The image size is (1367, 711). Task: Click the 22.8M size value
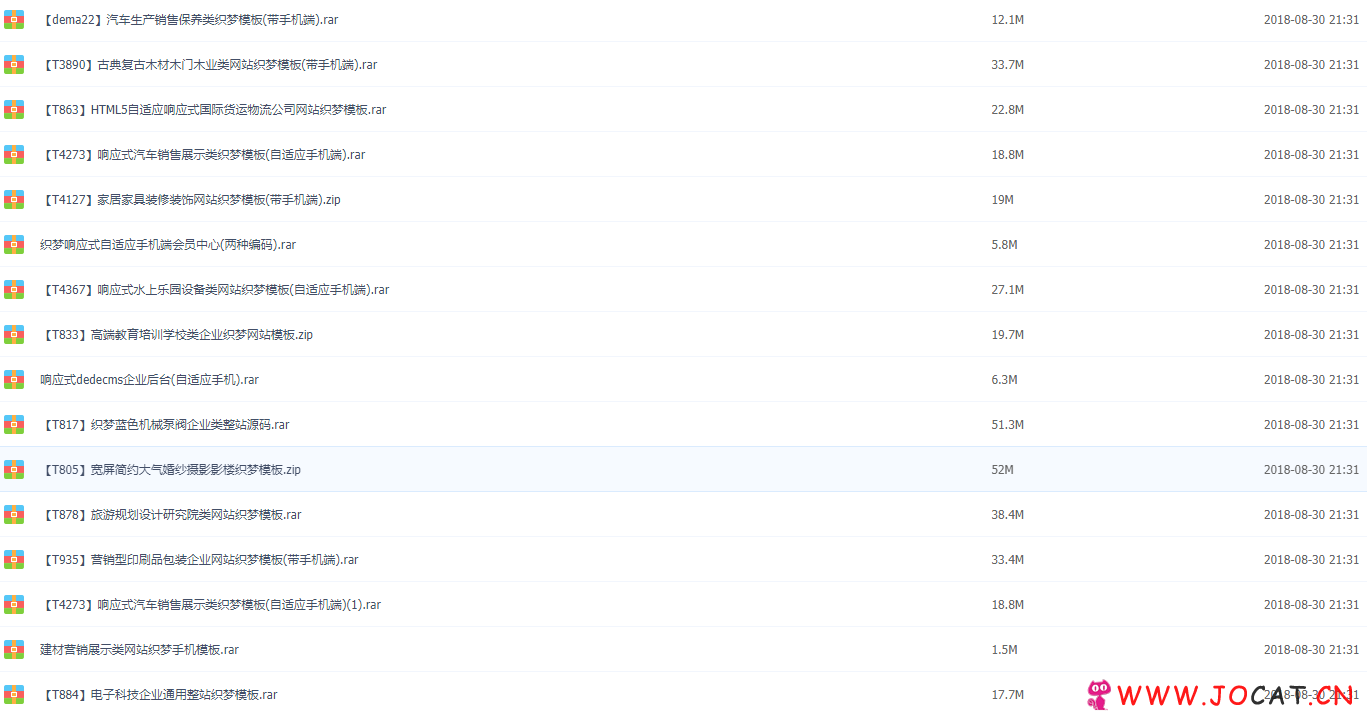(x=1008, y=110)
